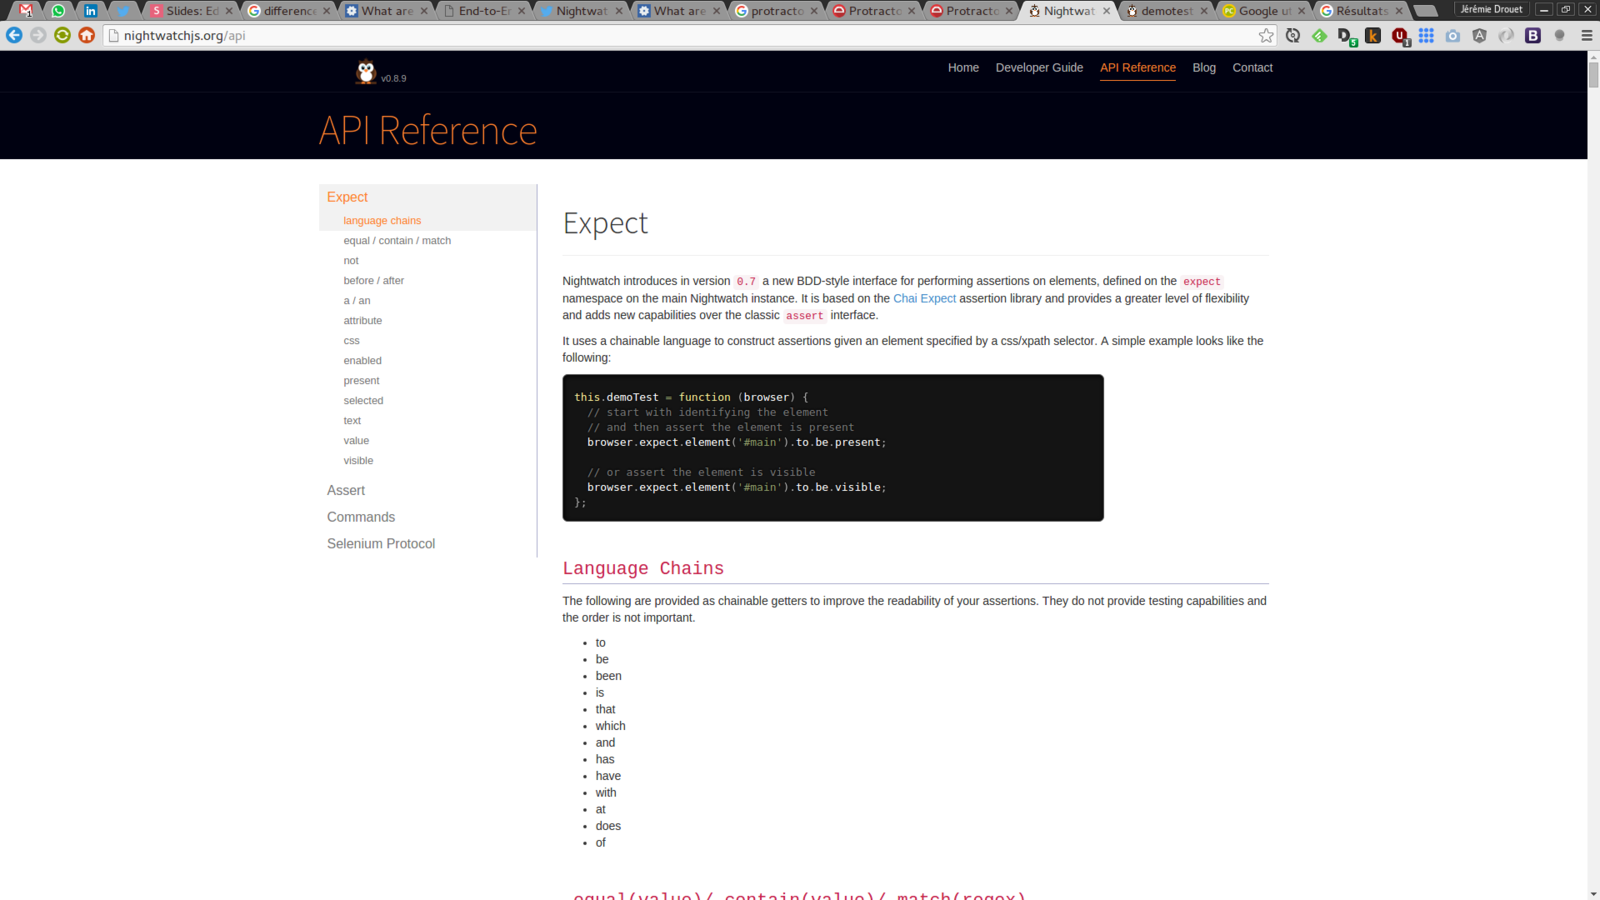Open the pinned WhatsApp tab
Viewport: 1600px width, 900px height.
tap(58, 10)
